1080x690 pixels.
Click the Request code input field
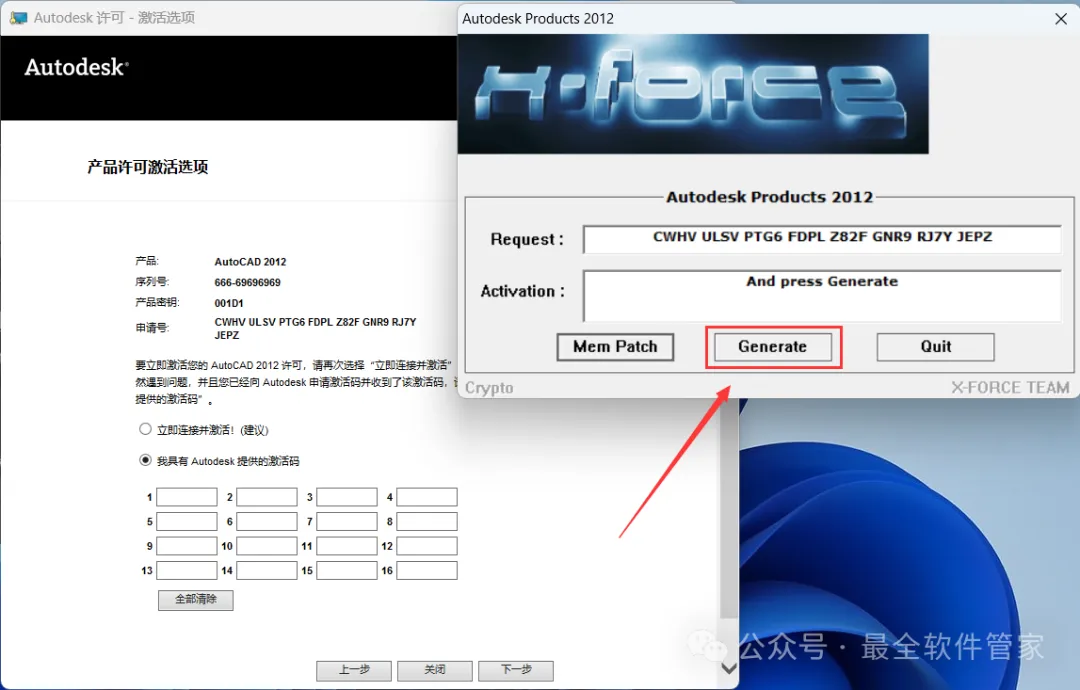tap(822, 239)
